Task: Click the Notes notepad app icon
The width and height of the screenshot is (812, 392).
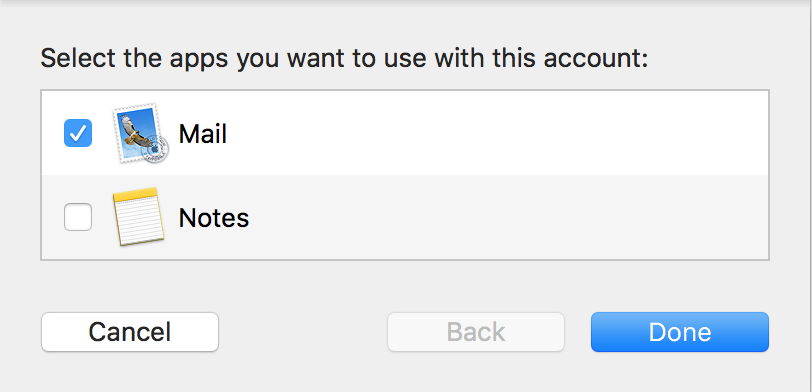Action: pos(138,216)
